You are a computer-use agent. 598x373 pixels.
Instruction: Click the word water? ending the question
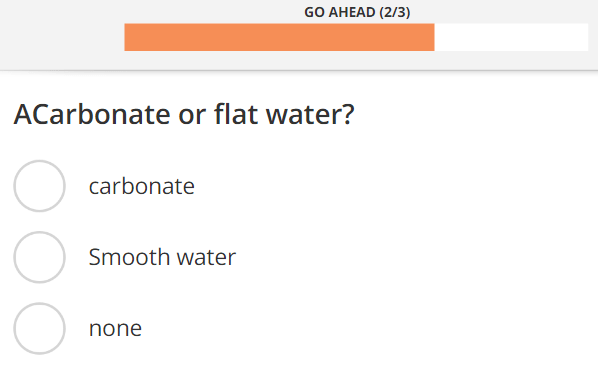point(310,114)
